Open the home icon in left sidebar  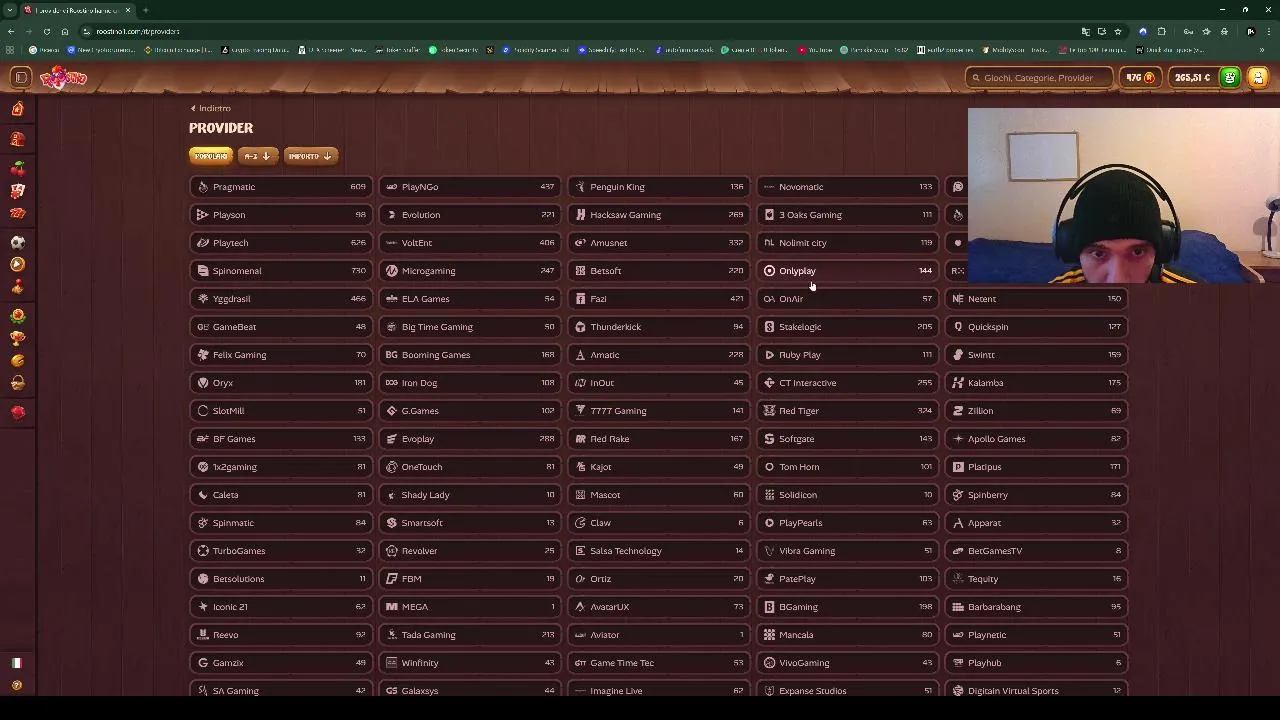click(x=17, y=109)
